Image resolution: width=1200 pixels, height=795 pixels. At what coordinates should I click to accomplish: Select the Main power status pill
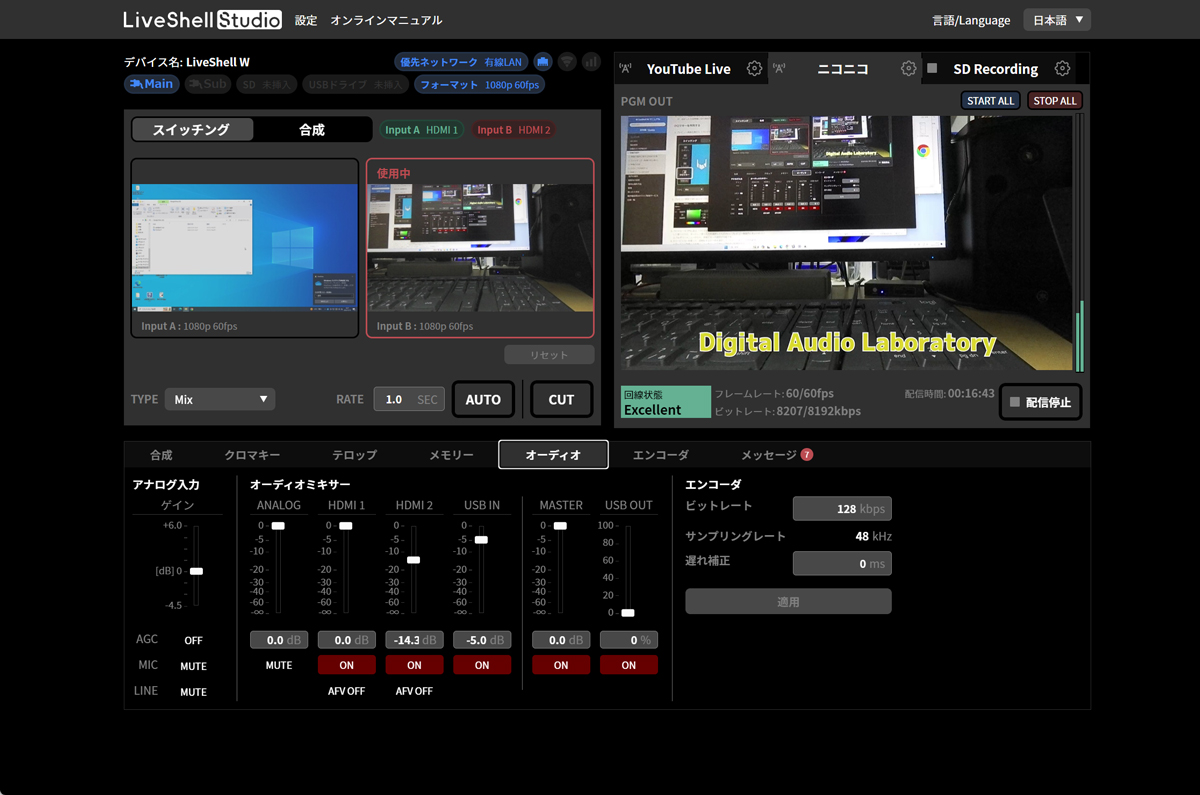(151, 84)
